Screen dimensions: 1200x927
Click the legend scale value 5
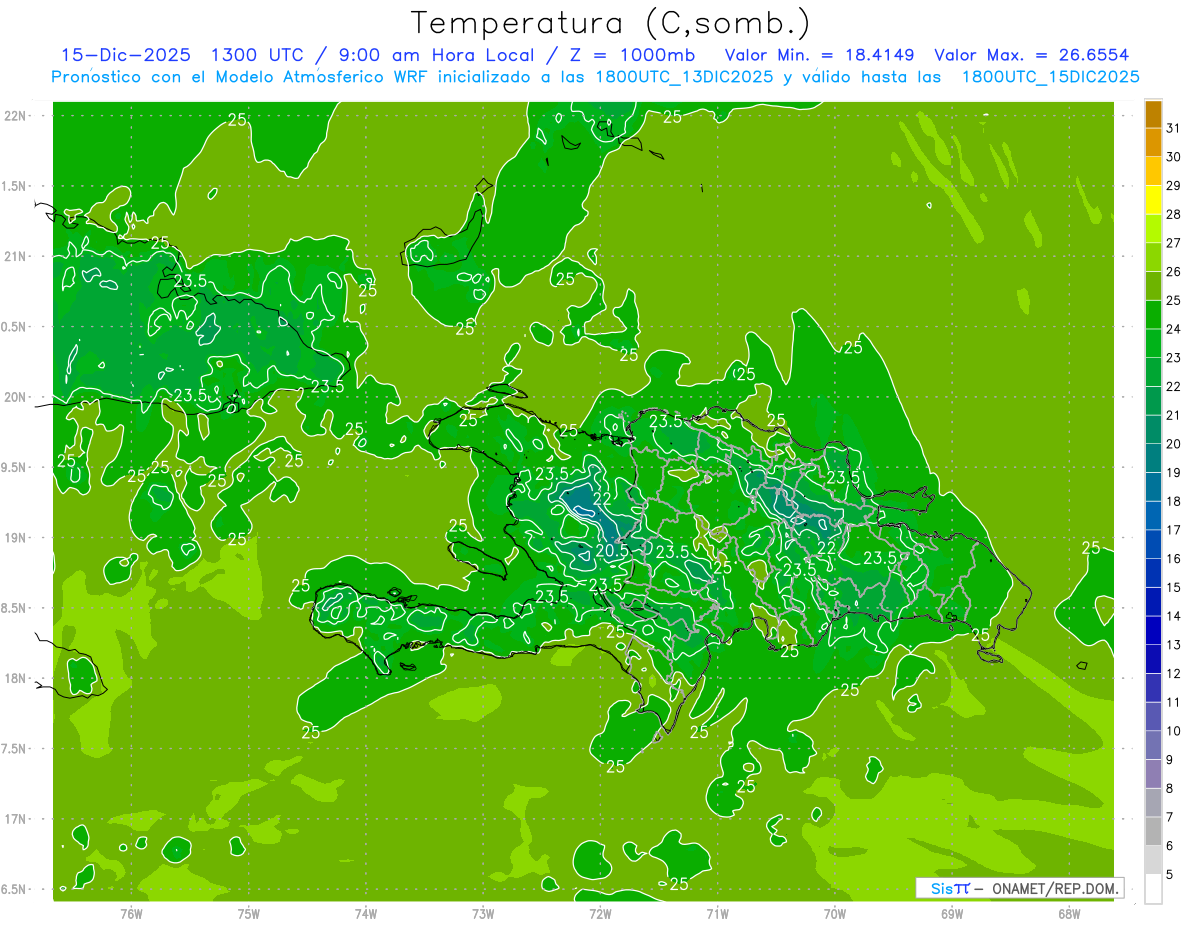pos(1169,874)
